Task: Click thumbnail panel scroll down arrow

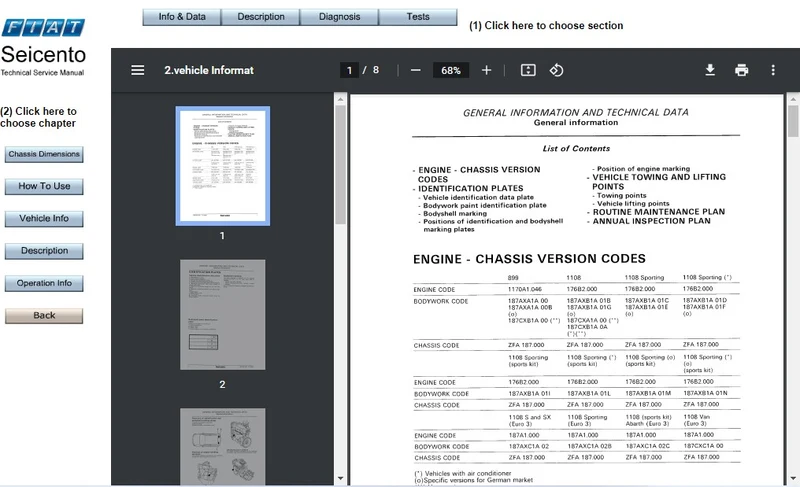Action: 340,478
